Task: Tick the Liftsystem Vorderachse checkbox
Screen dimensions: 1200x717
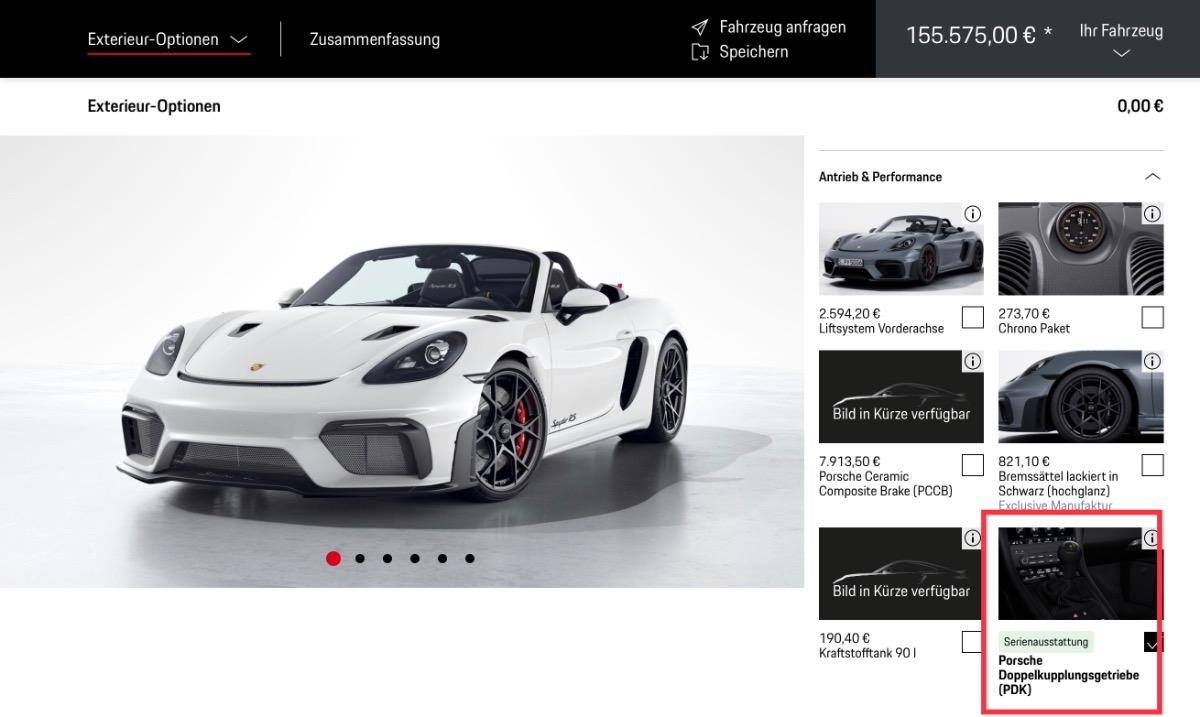Action: point(972,317)
